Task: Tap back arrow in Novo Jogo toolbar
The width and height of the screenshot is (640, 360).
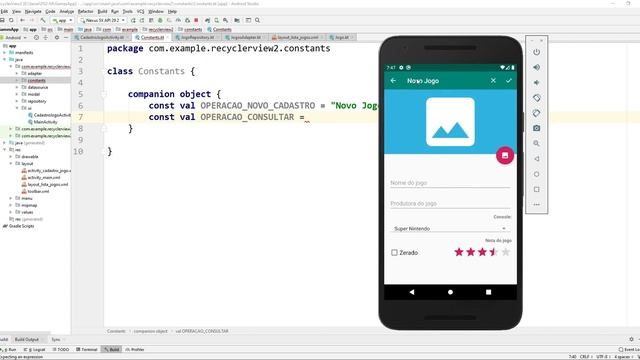Action: pos(393,81)
